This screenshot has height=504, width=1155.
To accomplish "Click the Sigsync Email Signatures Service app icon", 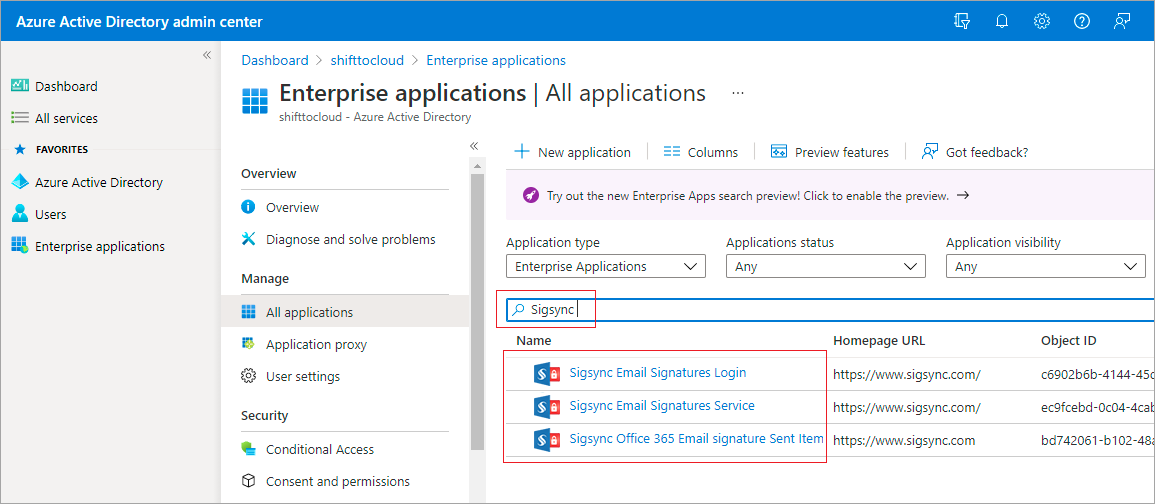I will 546,406.
